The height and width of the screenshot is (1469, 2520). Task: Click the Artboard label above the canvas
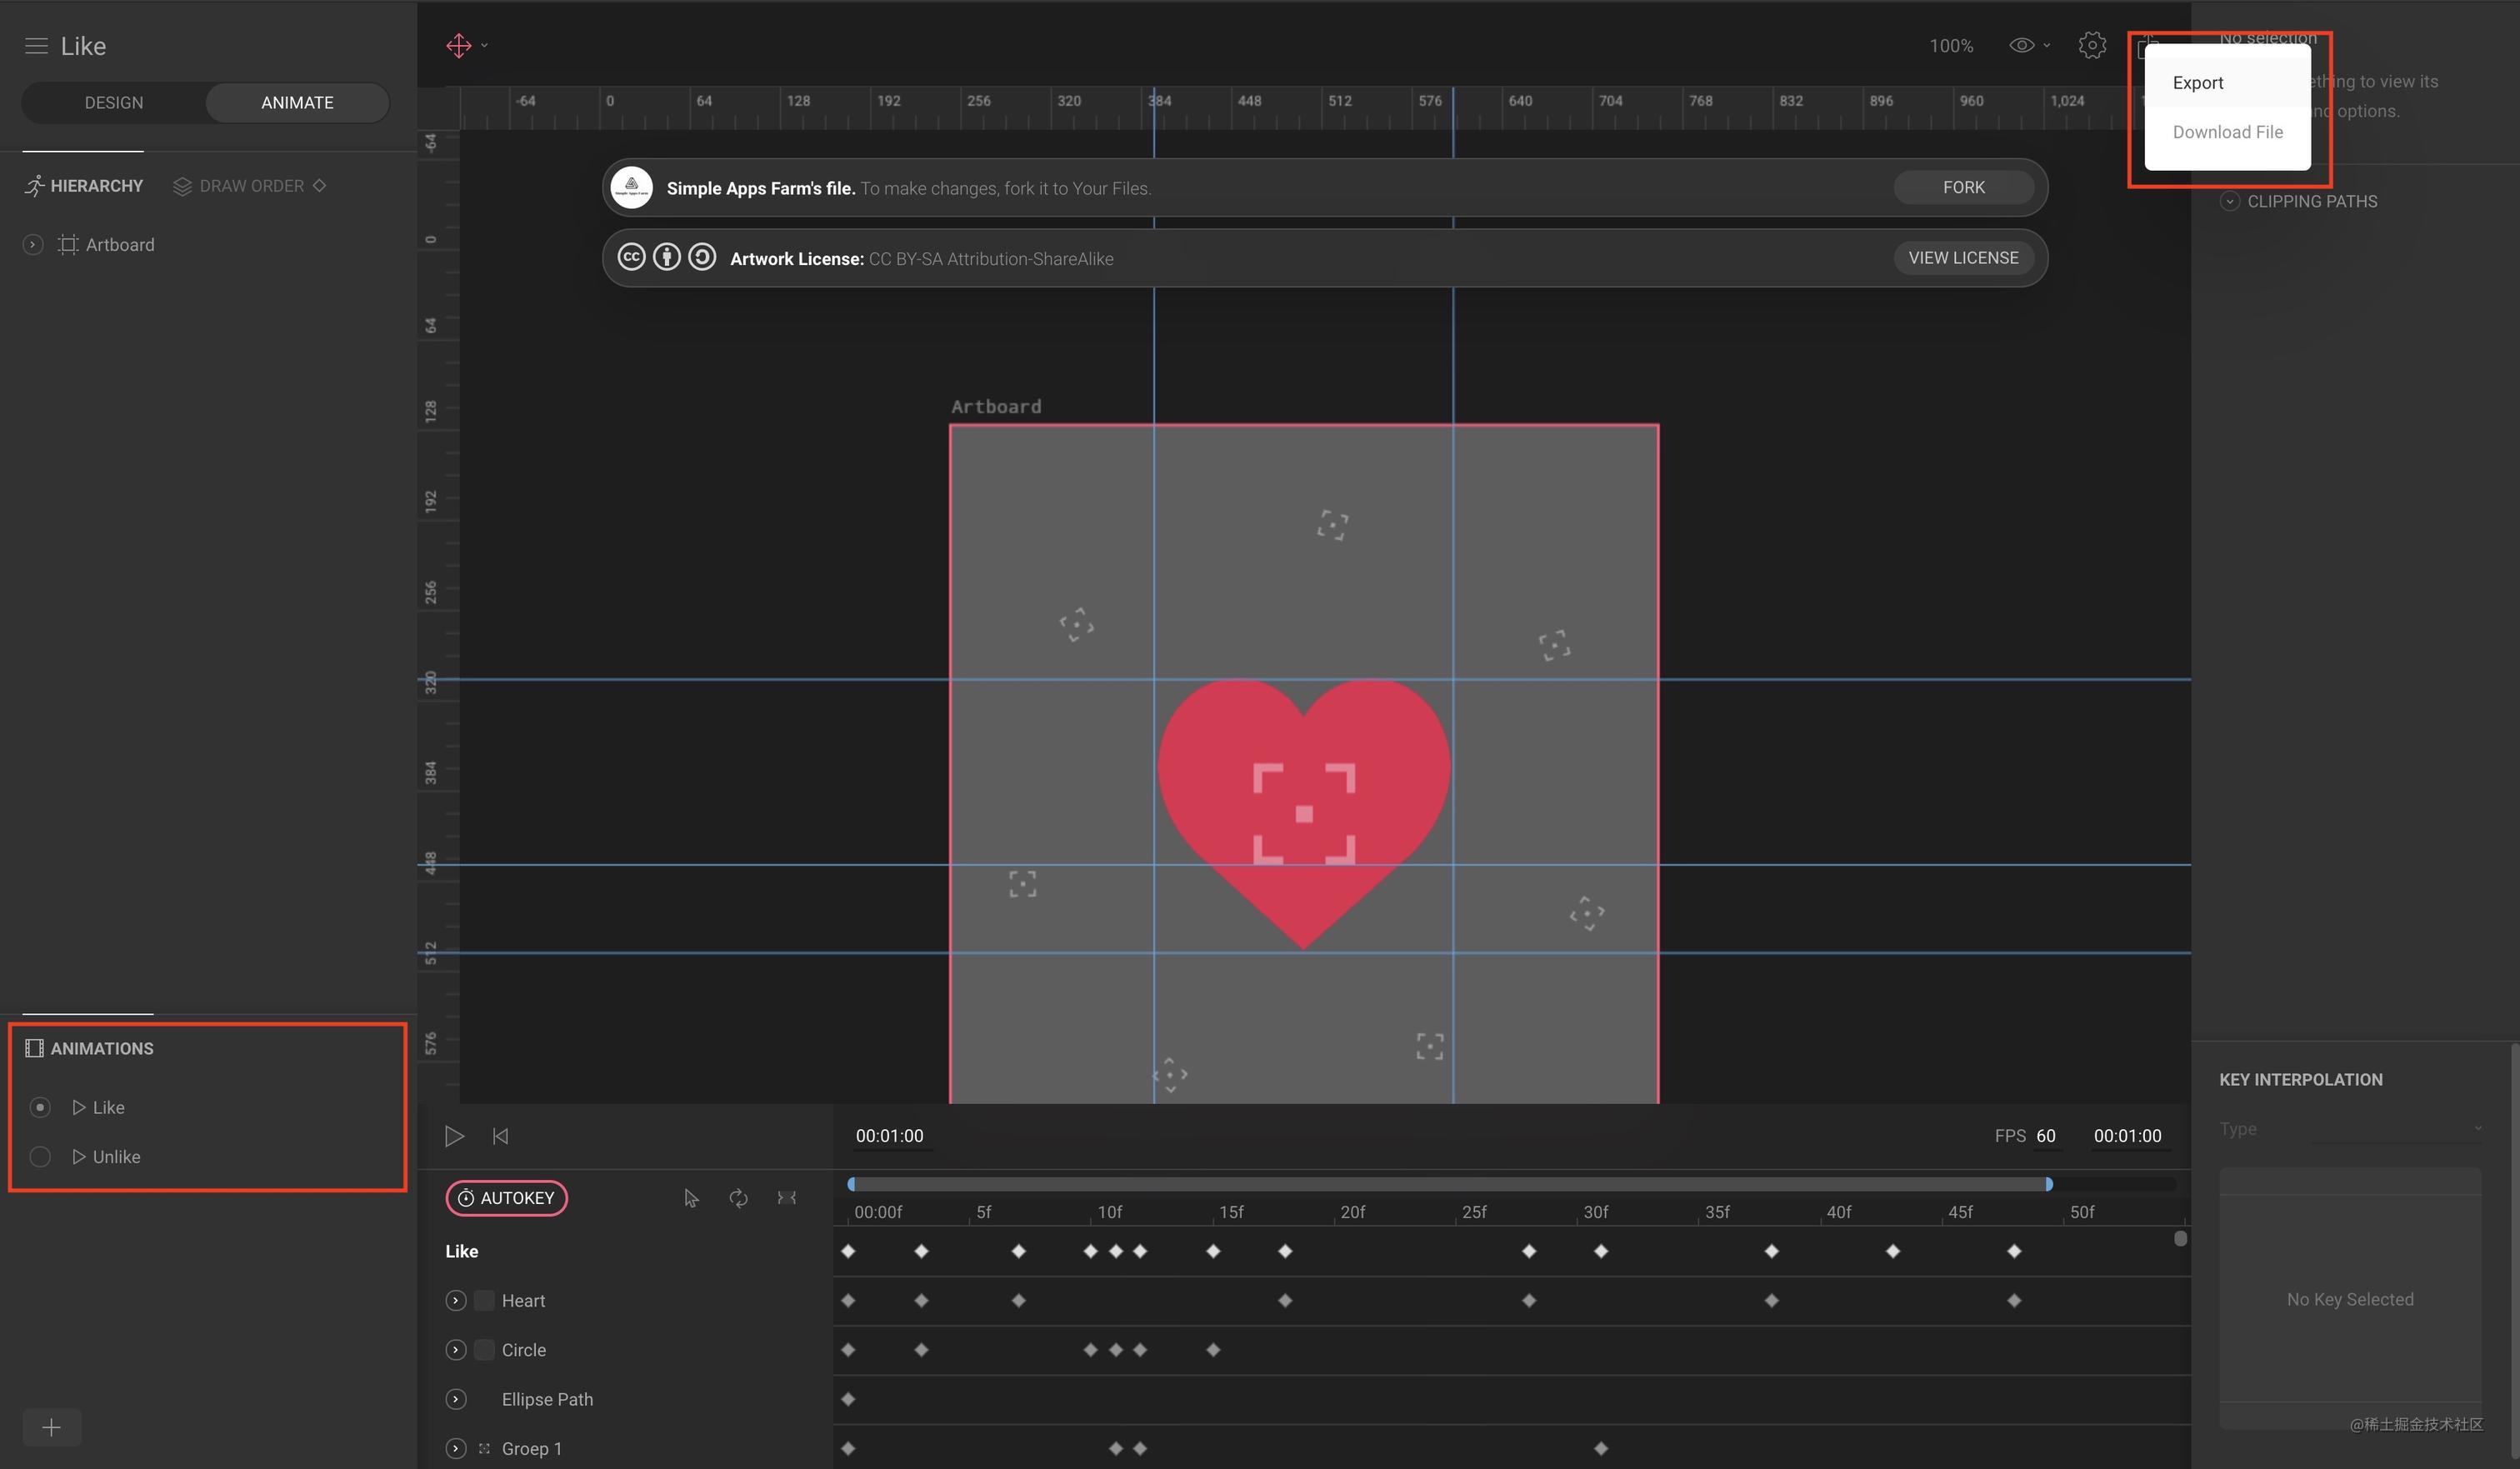pyautogui.click(x=996, y=406)
